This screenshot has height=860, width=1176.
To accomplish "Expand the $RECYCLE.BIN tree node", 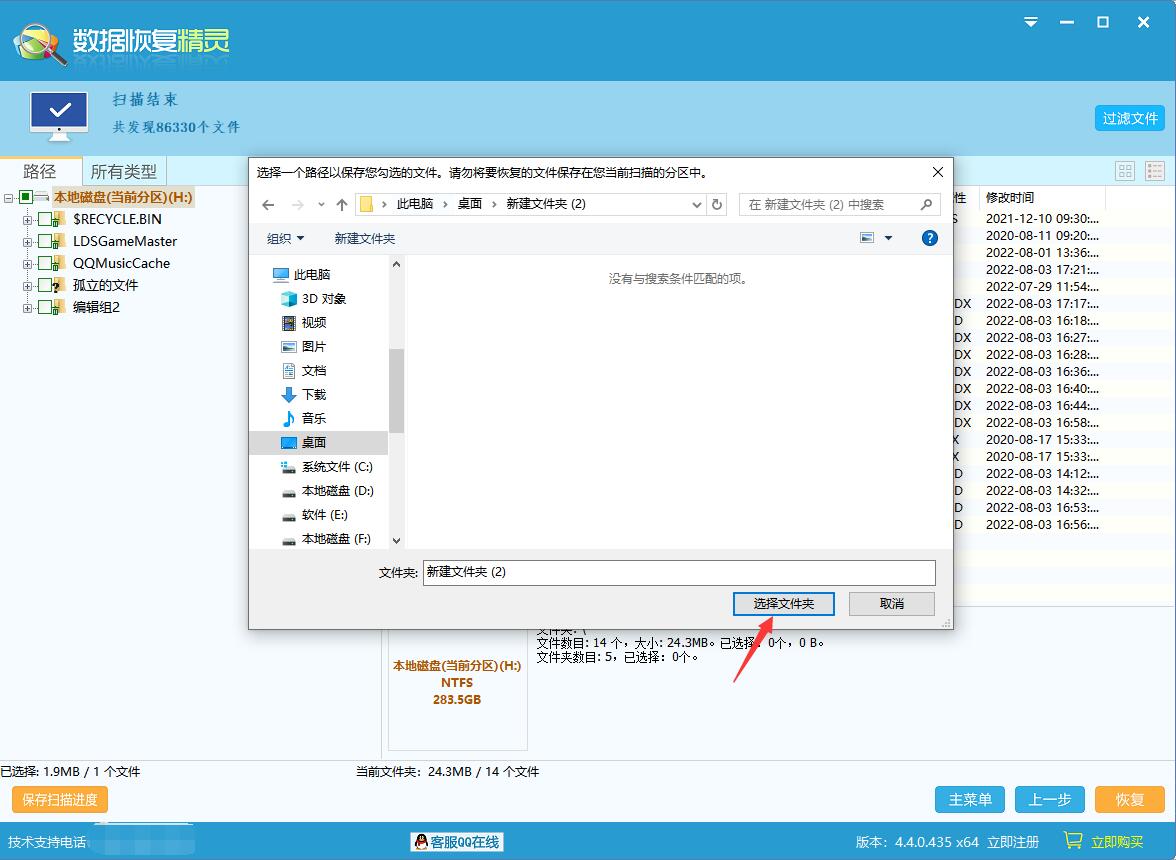I will (x=27, y=220).
